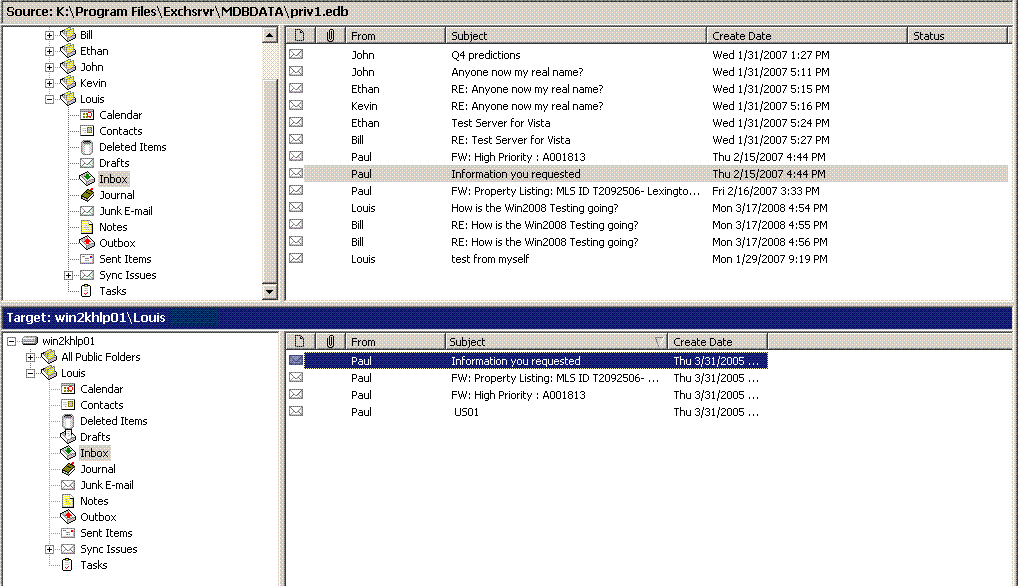Screen dimensions: 1018x586
Task: Click the Notes icon in target tree
Action: [68, 501]
